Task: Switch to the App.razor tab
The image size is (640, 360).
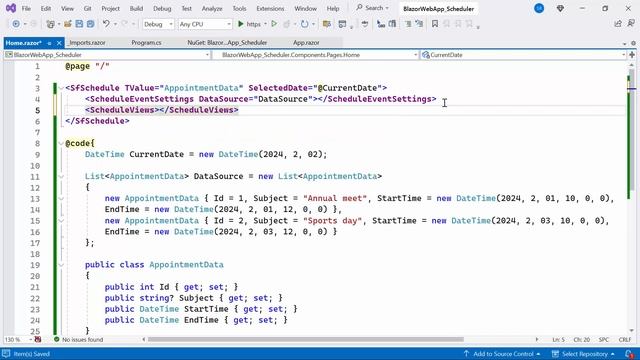Action: (x=306, y=43)
